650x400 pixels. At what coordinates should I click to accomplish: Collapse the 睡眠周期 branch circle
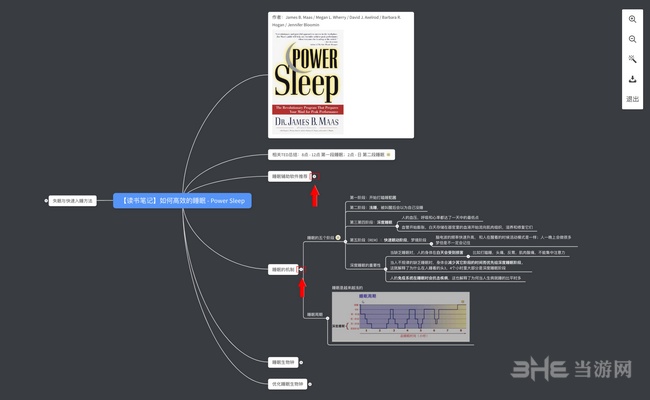(327, 318)
